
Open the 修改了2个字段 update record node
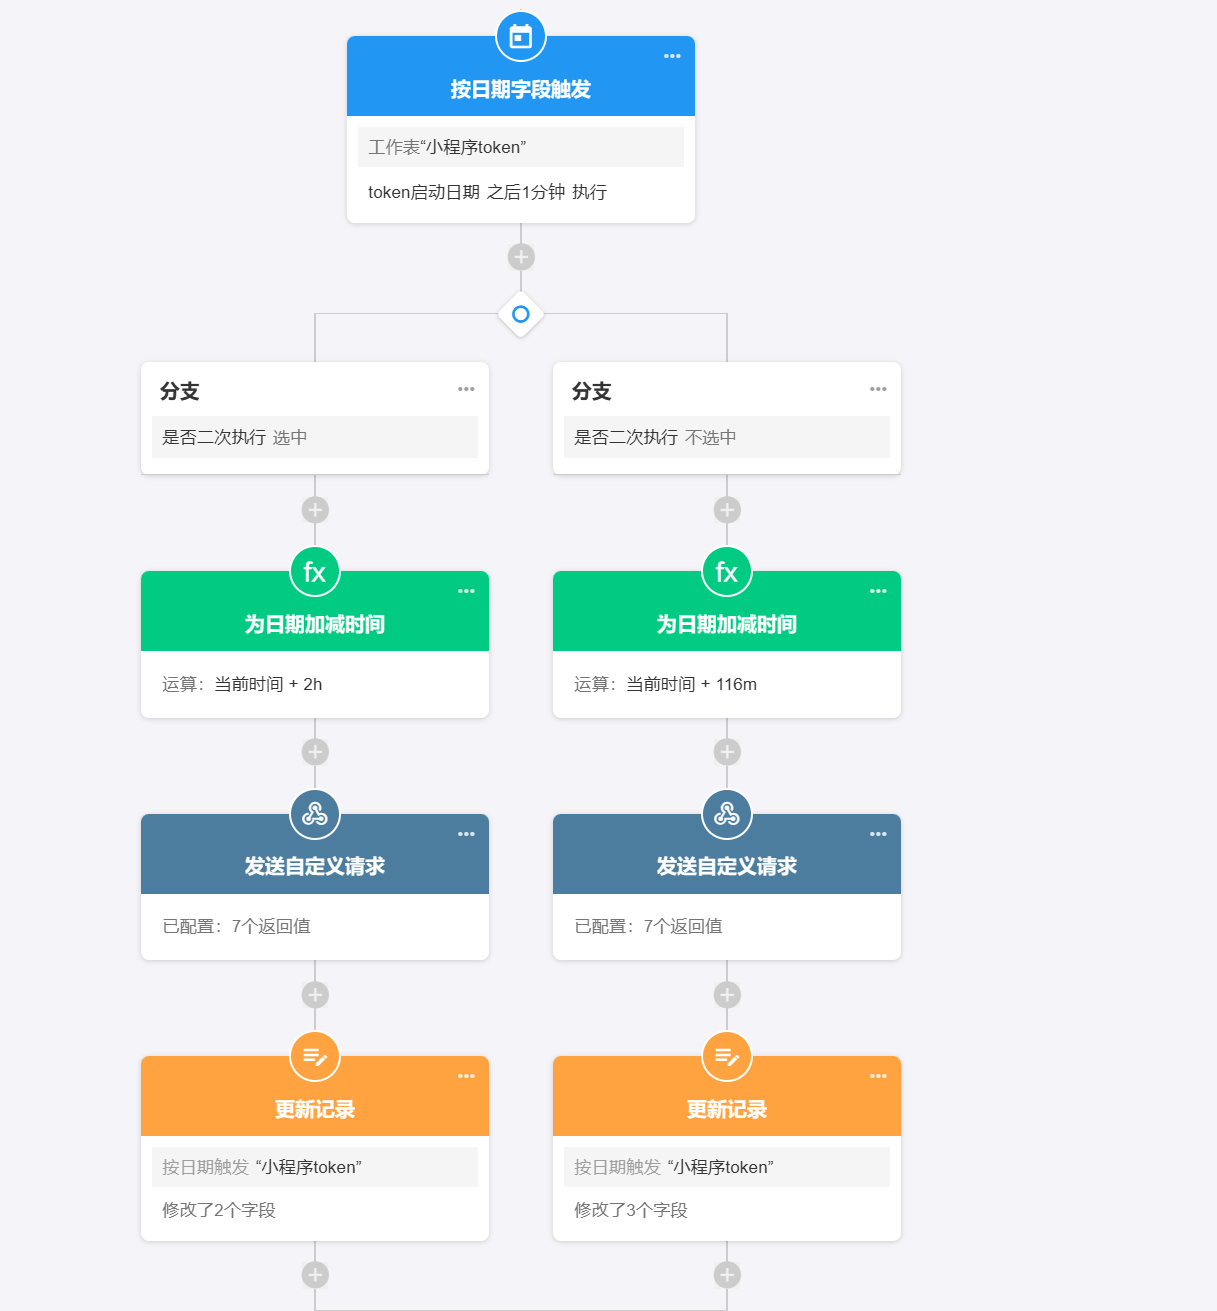(x=315, y=1210)
